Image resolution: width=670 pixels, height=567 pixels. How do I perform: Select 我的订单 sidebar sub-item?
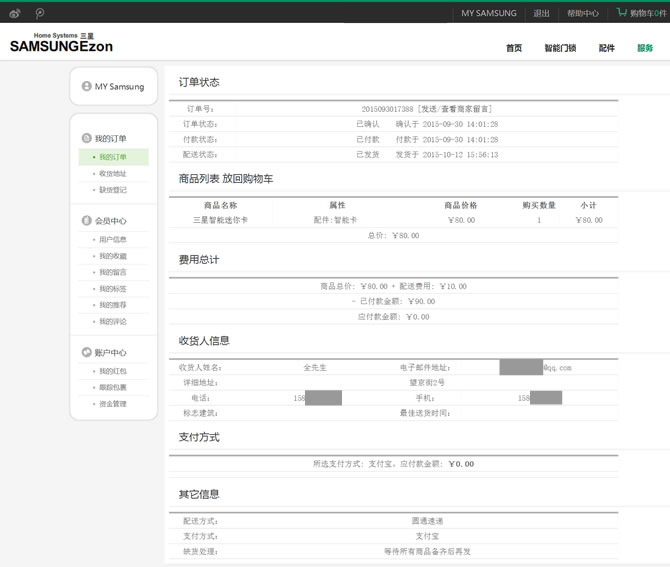tap(113, 157)
